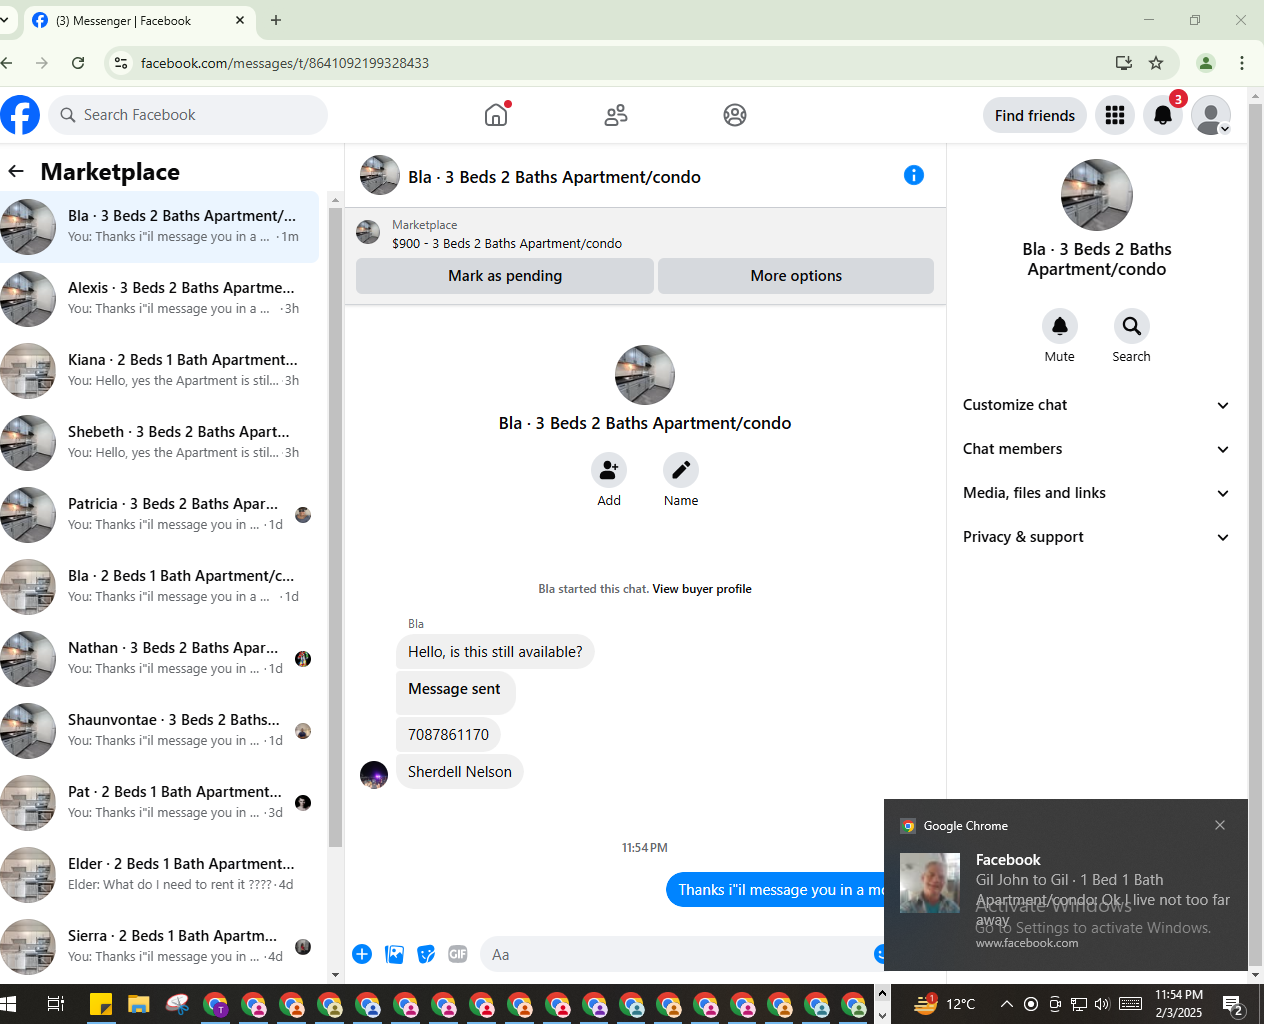Image resolution: width=1264 pixels, height=1024 pixels.
Task: Open the Friends icon in top navigation
Action: pyautogui.click(x=616, y=115)
